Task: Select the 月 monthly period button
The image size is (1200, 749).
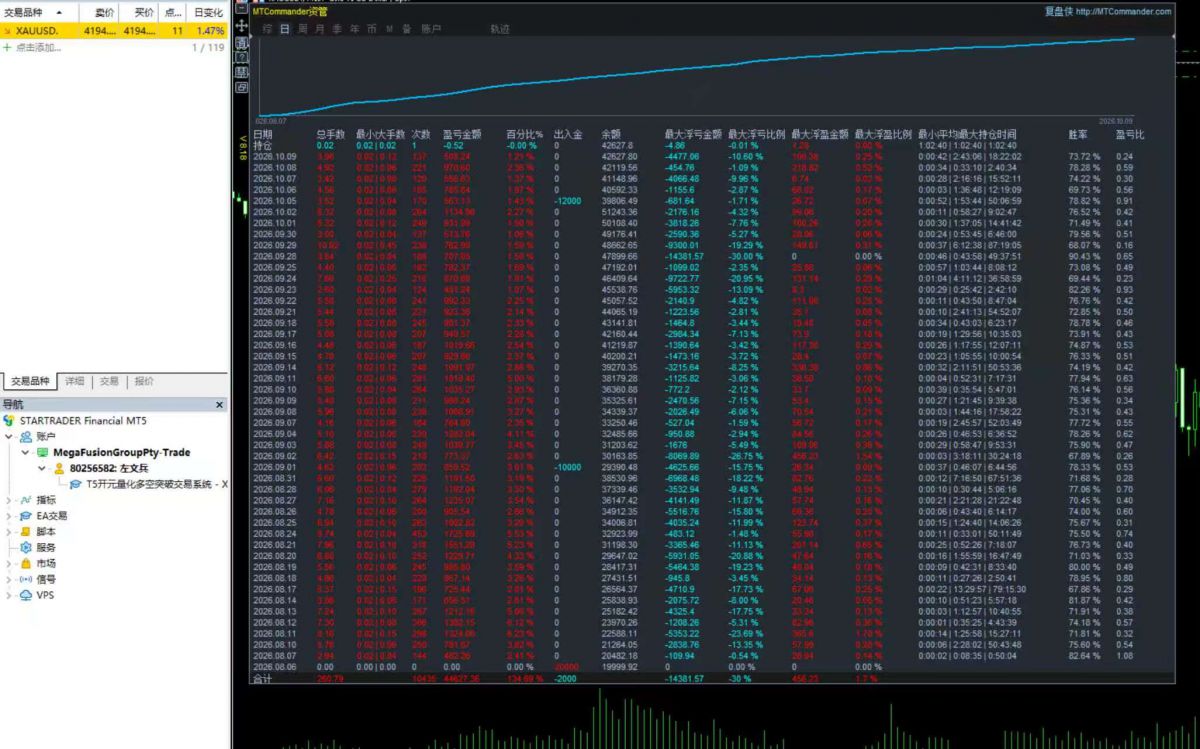Action: click(319, 29)
